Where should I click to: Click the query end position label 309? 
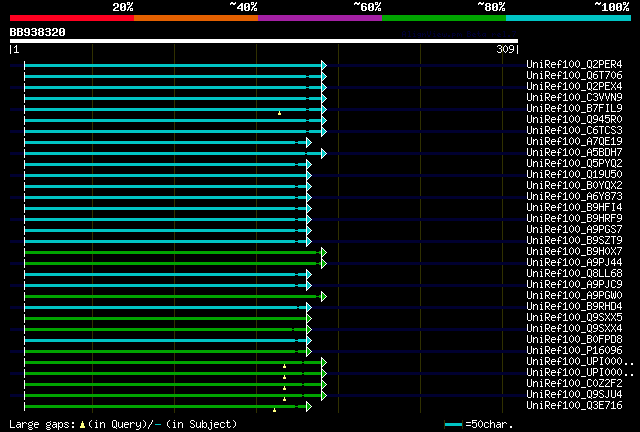click(505, 49)
